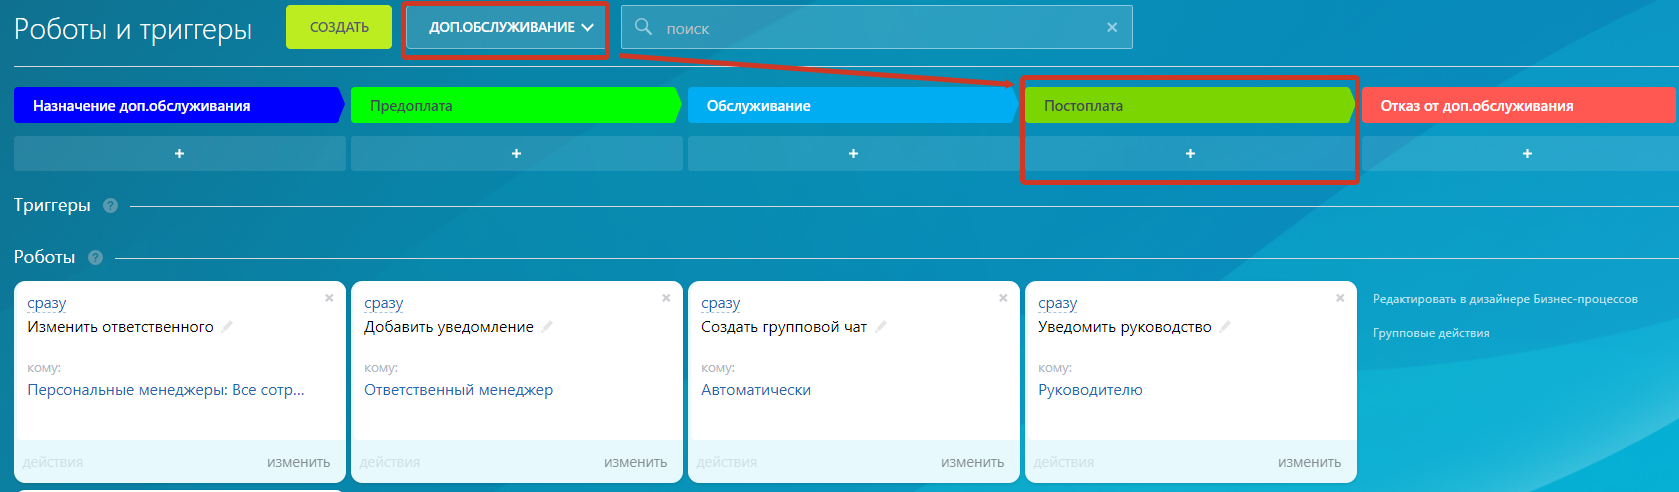The height and width of the screenshot is (492, 1679).
Task: Click сразу timing in Уведомить руководство card
Action: coord(1057,303)
